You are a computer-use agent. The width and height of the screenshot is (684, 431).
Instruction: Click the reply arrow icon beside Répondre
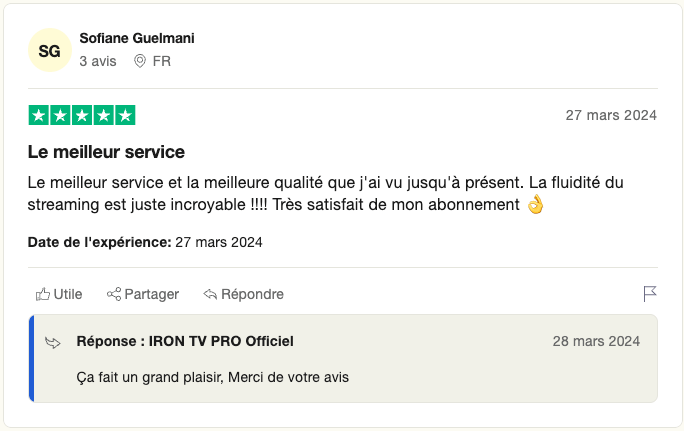tap(210, 294)
